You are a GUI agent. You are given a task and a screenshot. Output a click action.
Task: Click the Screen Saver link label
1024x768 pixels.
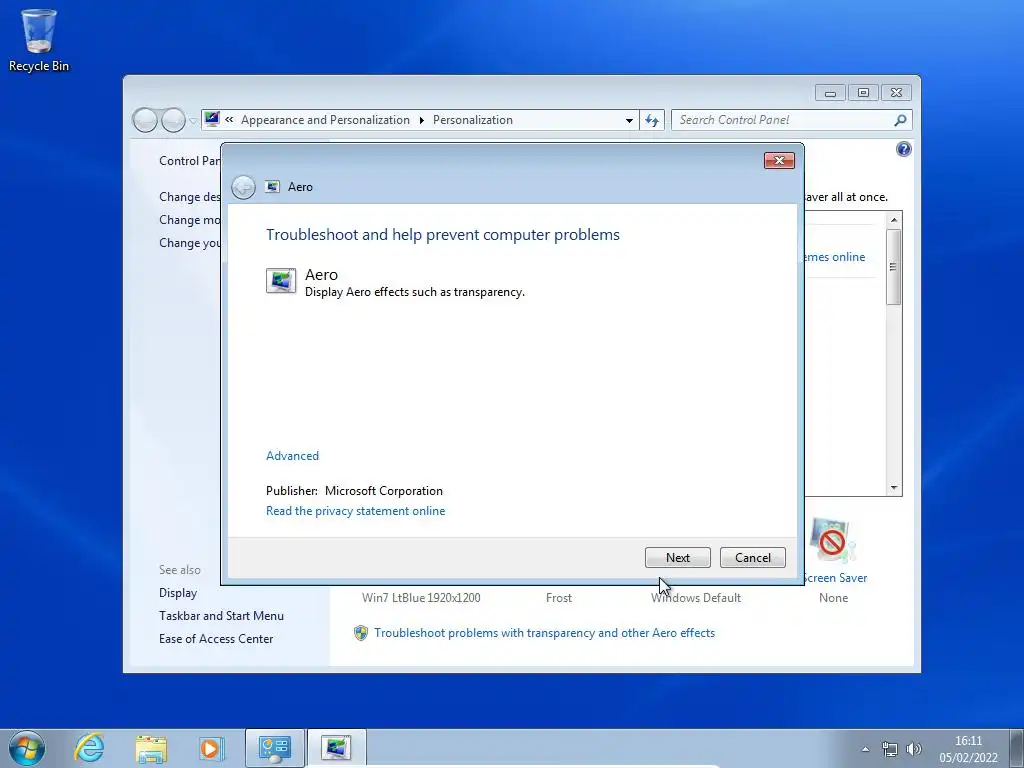click(836, 578)
